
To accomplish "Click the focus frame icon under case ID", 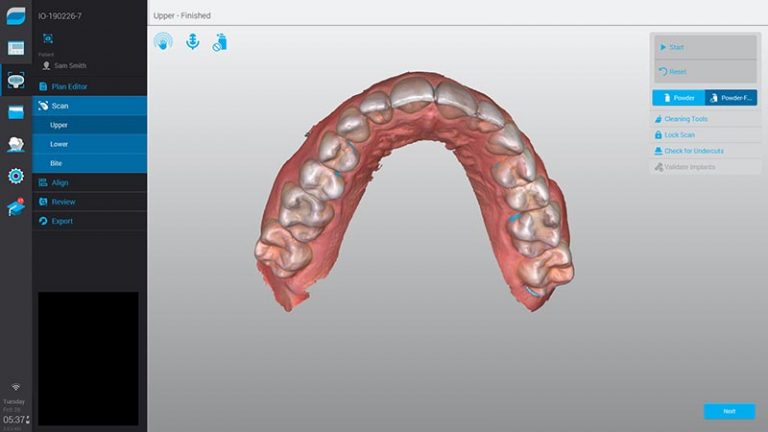I will click(x=48, y=39).
